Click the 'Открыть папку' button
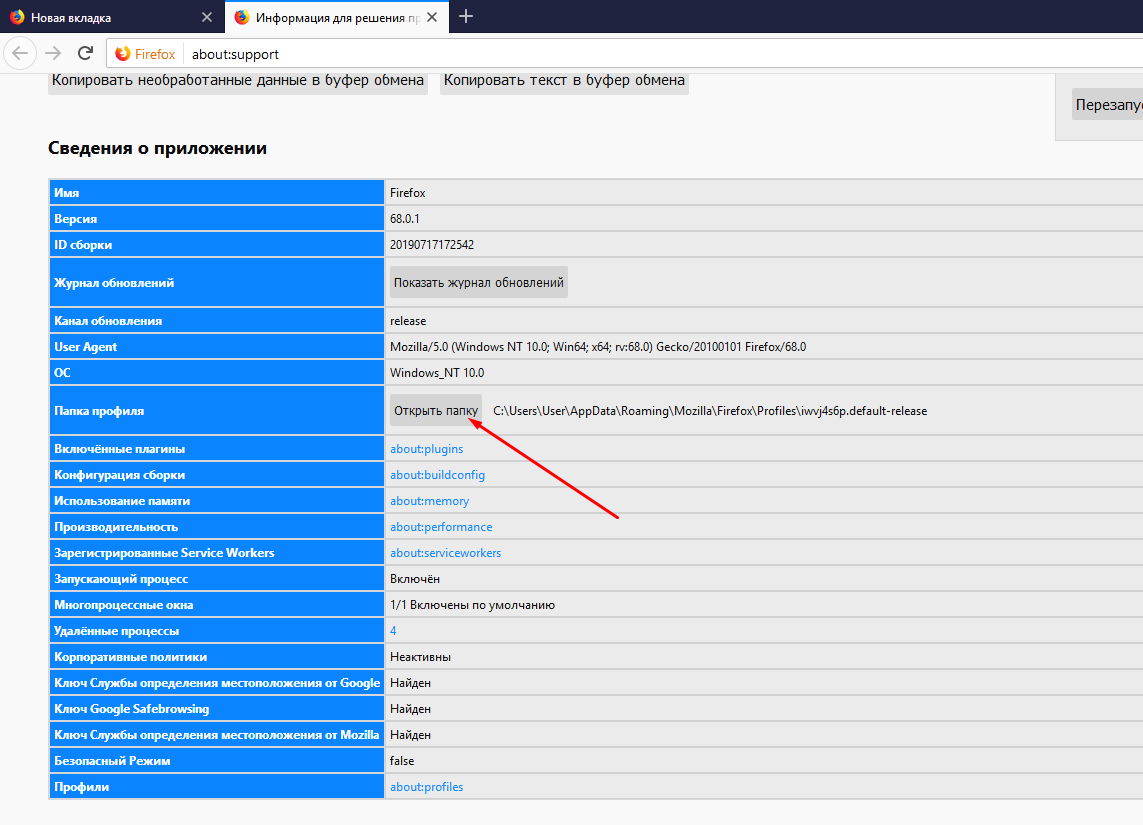 pyautogui.click(x=436, y=411)
